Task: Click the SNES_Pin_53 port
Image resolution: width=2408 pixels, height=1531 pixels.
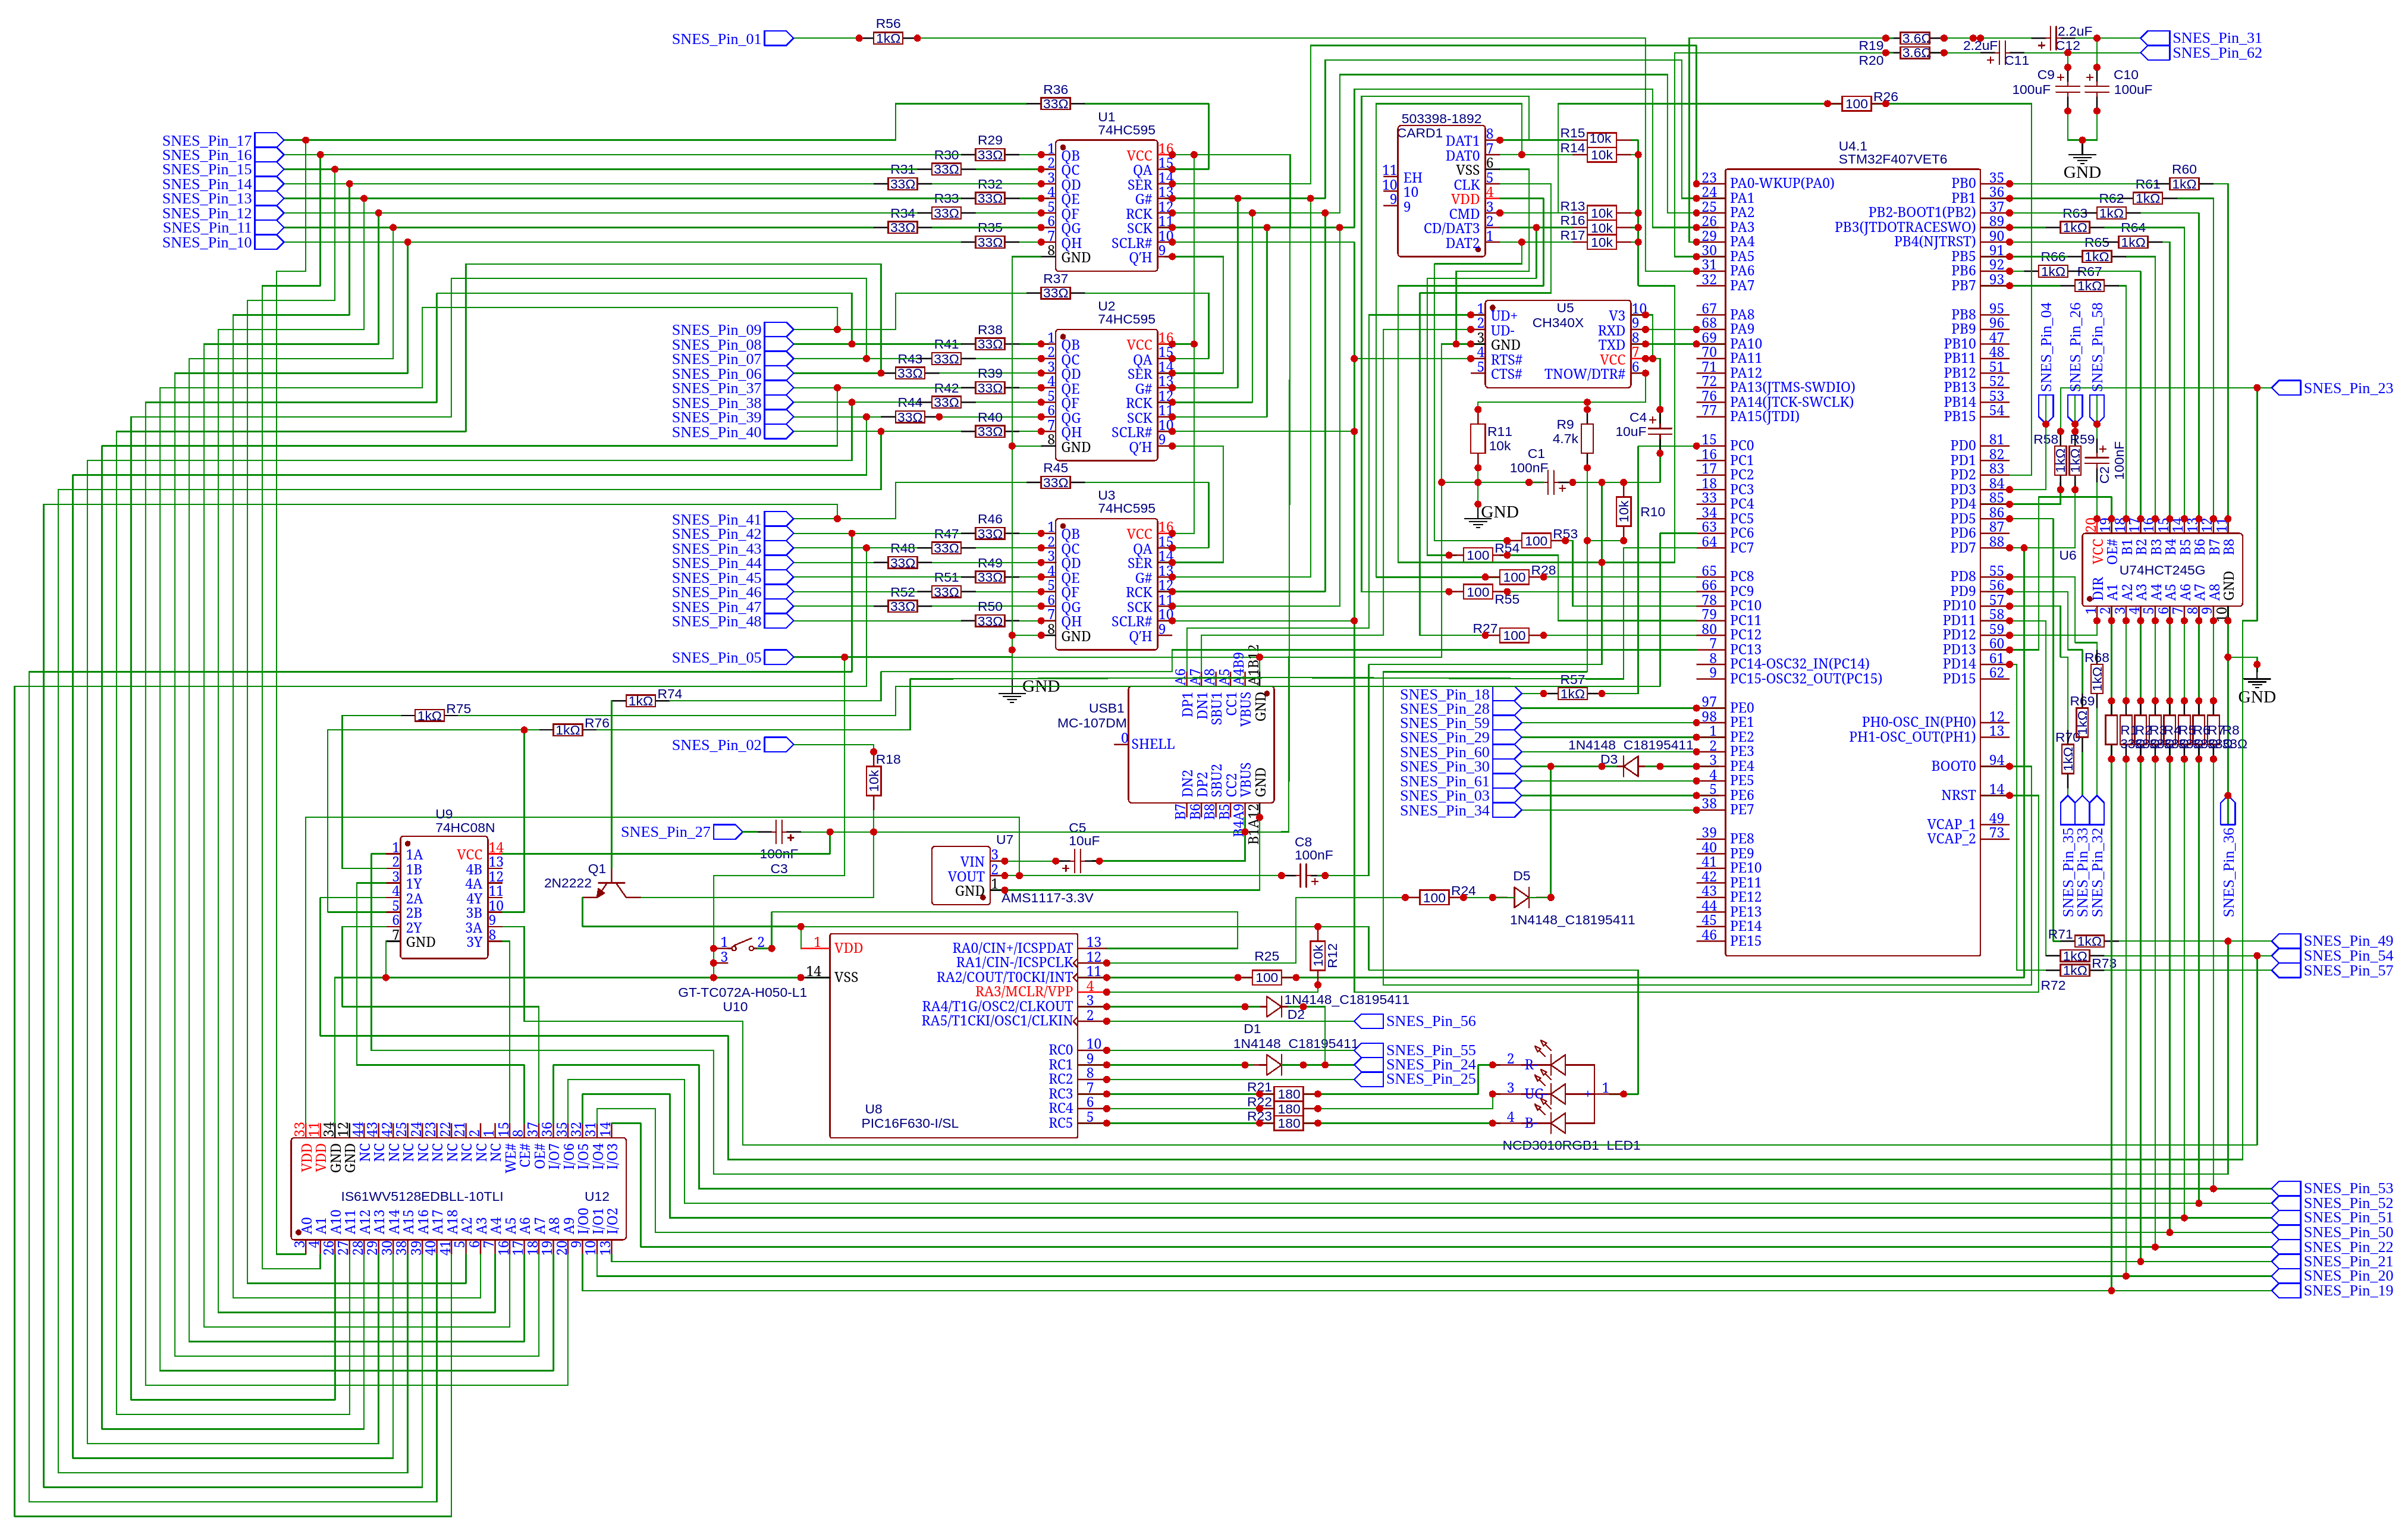Action: 2332,1188
